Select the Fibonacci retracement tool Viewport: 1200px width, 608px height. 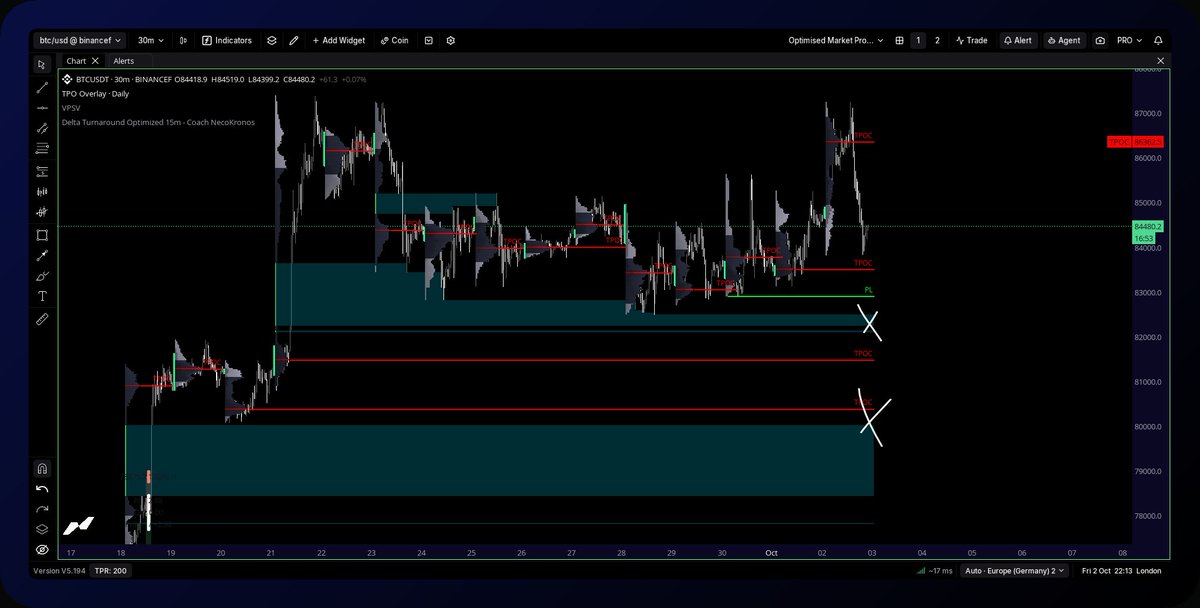(x=42, y=149)
